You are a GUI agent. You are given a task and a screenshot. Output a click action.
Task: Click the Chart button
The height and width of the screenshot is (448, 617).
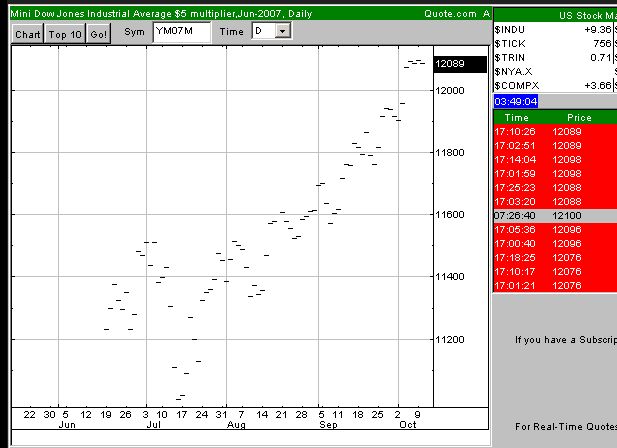28,34
